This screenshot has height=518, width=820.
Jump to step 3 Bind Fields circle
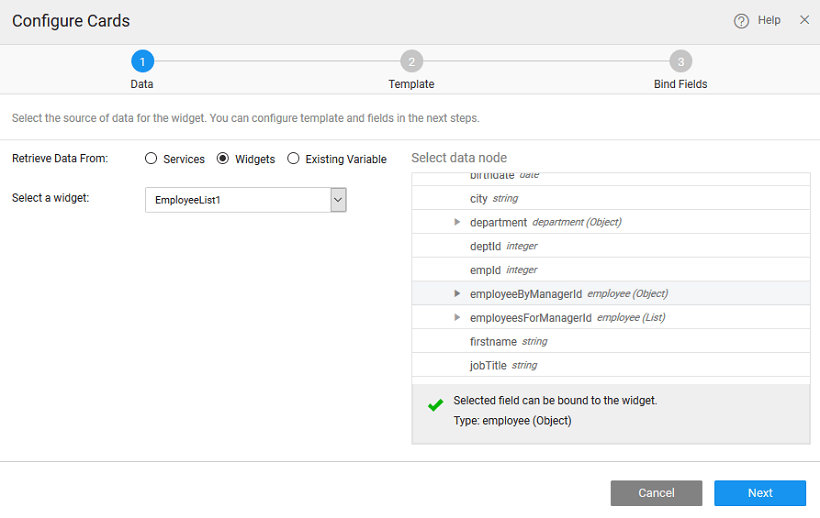680,61
